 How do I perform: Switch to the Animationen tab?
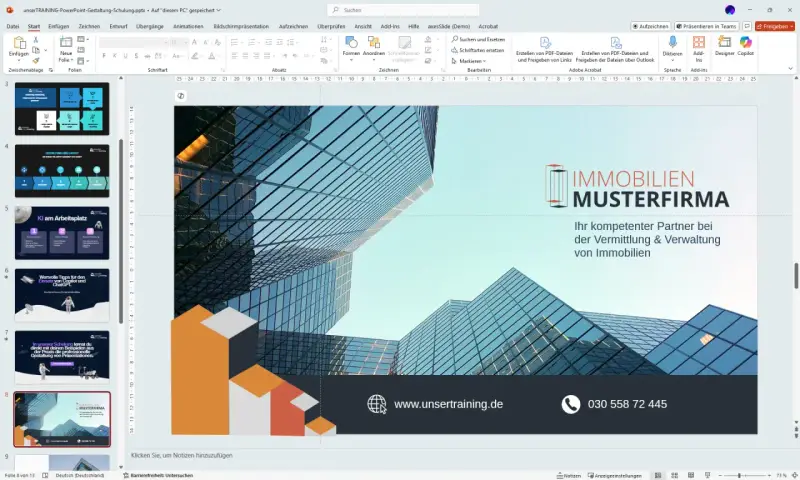point(188,26)
